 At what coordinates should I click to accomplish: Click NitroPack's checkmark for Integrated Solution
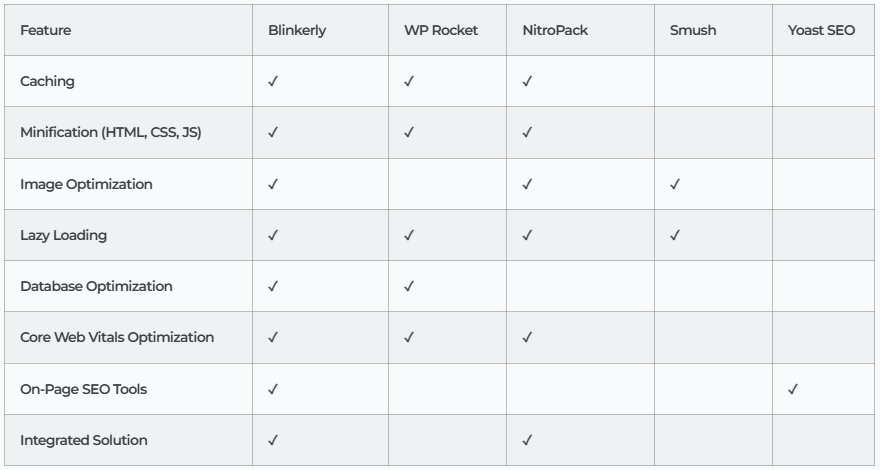(527, 440)
